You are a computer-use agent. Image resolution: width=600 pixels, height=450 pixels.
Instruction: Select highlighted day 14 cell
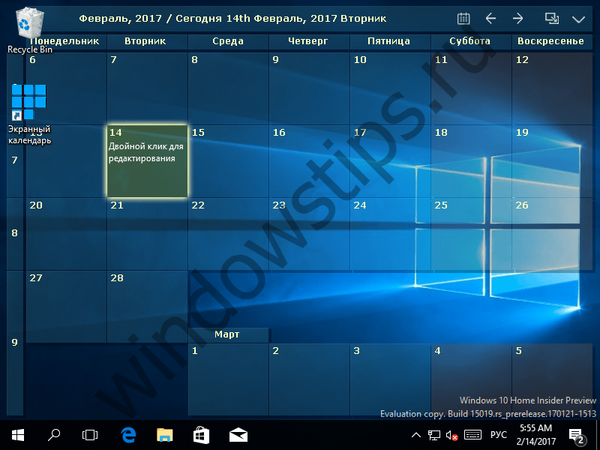click(147, 161)
